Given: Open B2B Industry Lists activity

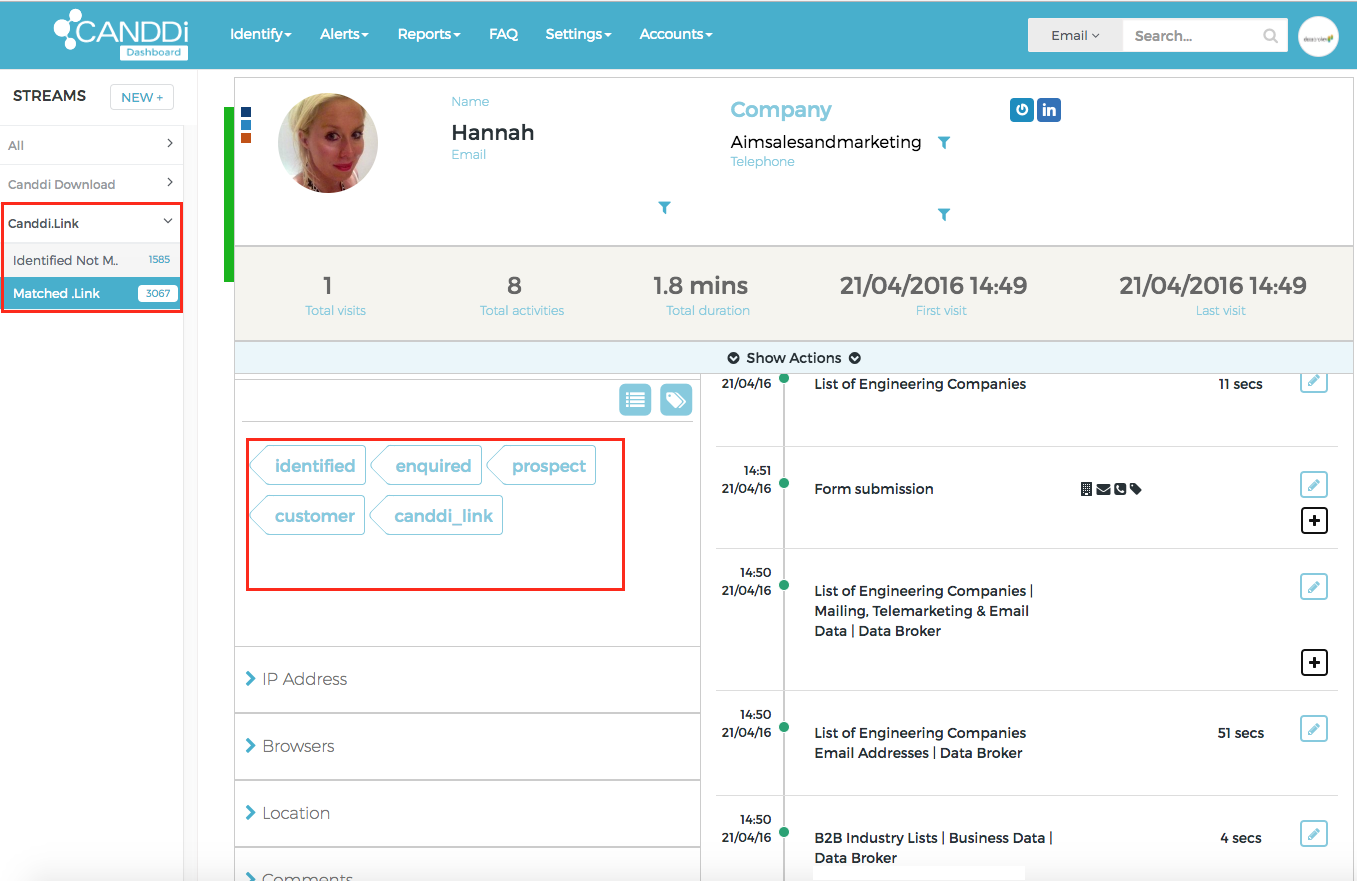Looking at the screenshot, I should [933, 848].
